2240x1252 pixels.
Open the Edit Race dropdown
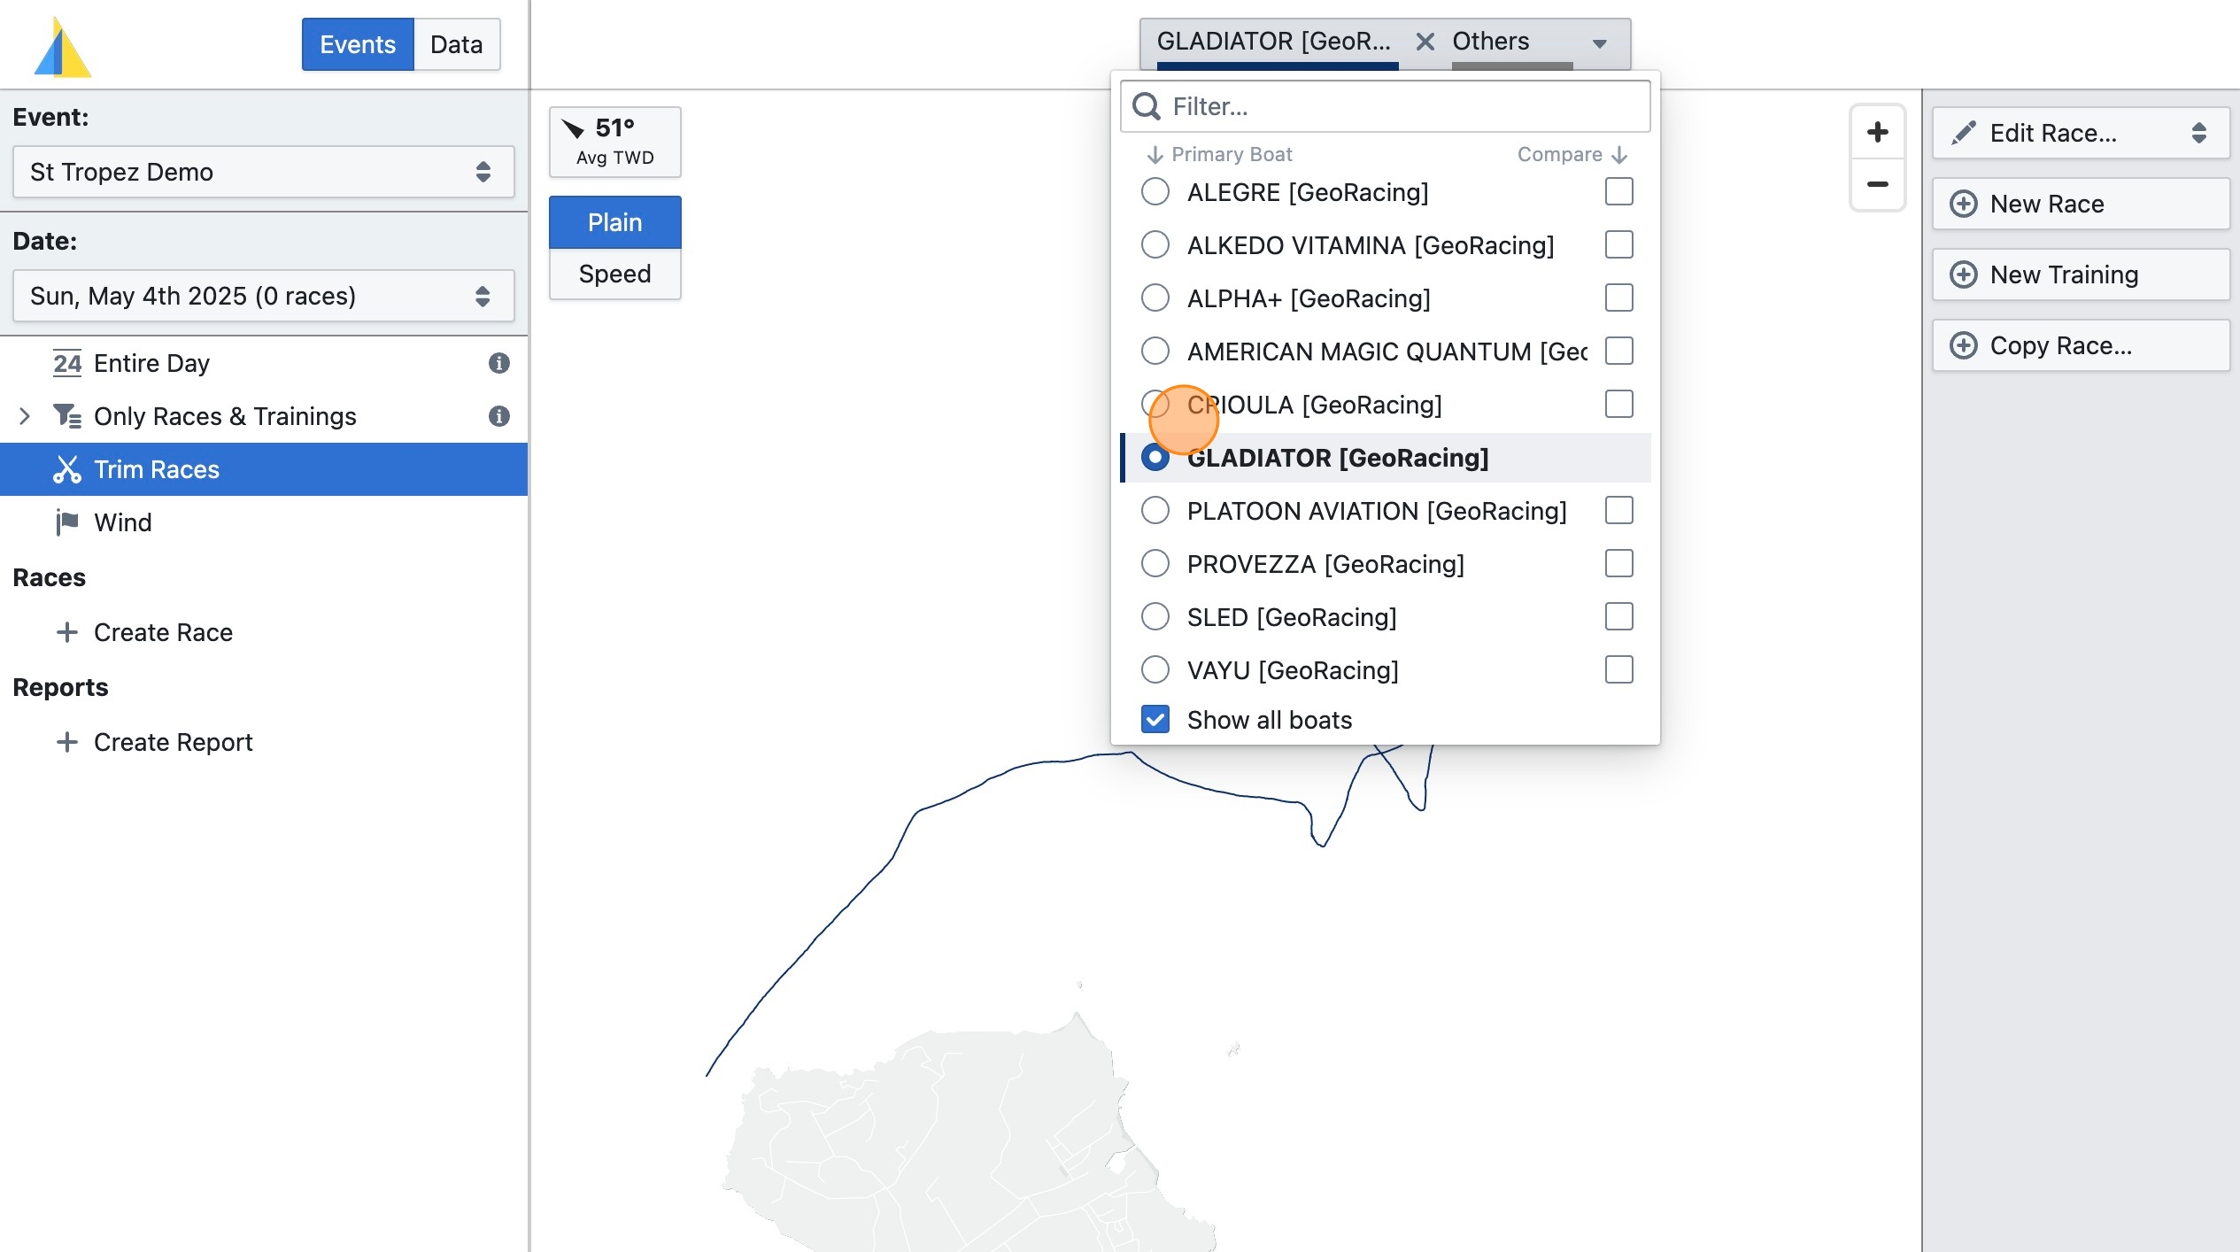point(2080,133)
